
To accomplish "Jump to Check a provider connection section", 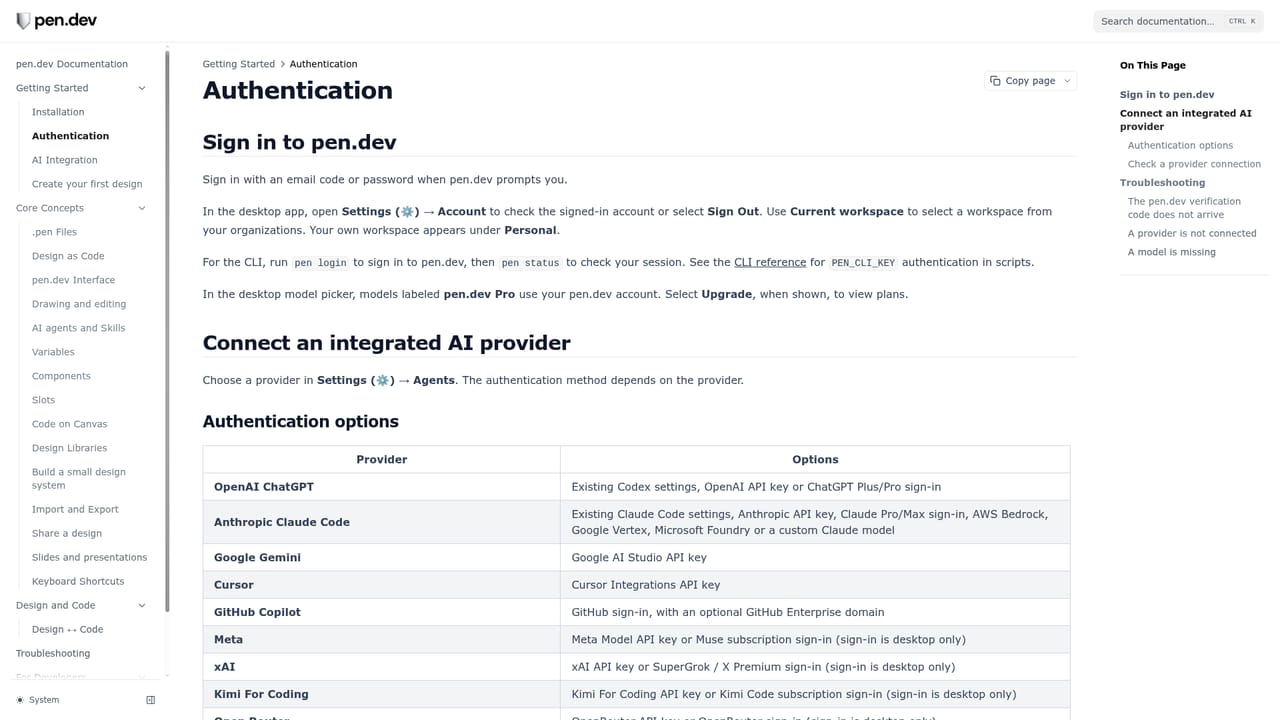I will [1194, 164].
